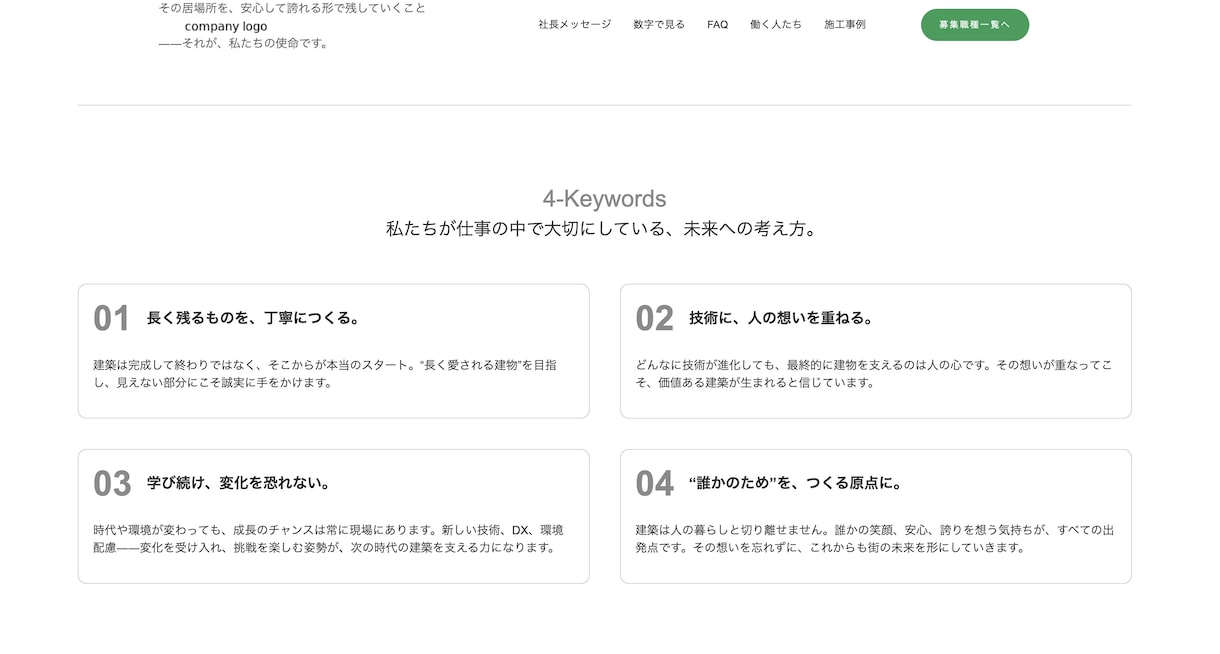Click the number 01 on the first card

(112, 319)
